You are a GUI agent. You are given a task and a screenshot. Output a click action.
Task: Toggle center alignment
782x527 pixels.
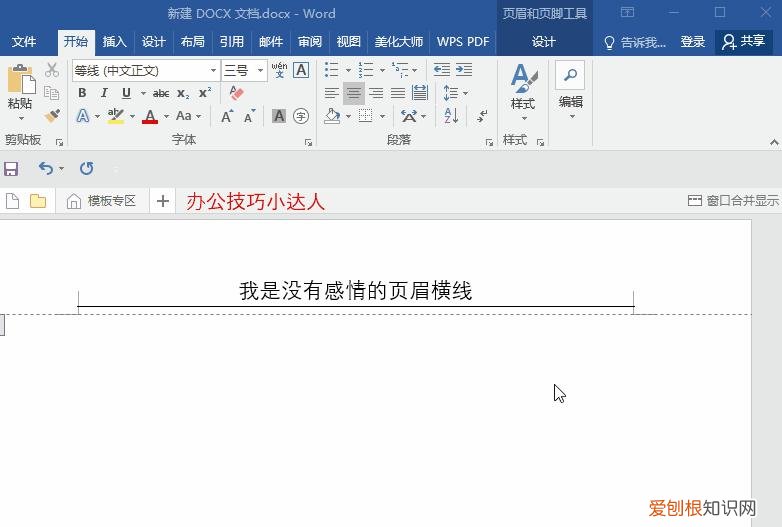[354, 93]
